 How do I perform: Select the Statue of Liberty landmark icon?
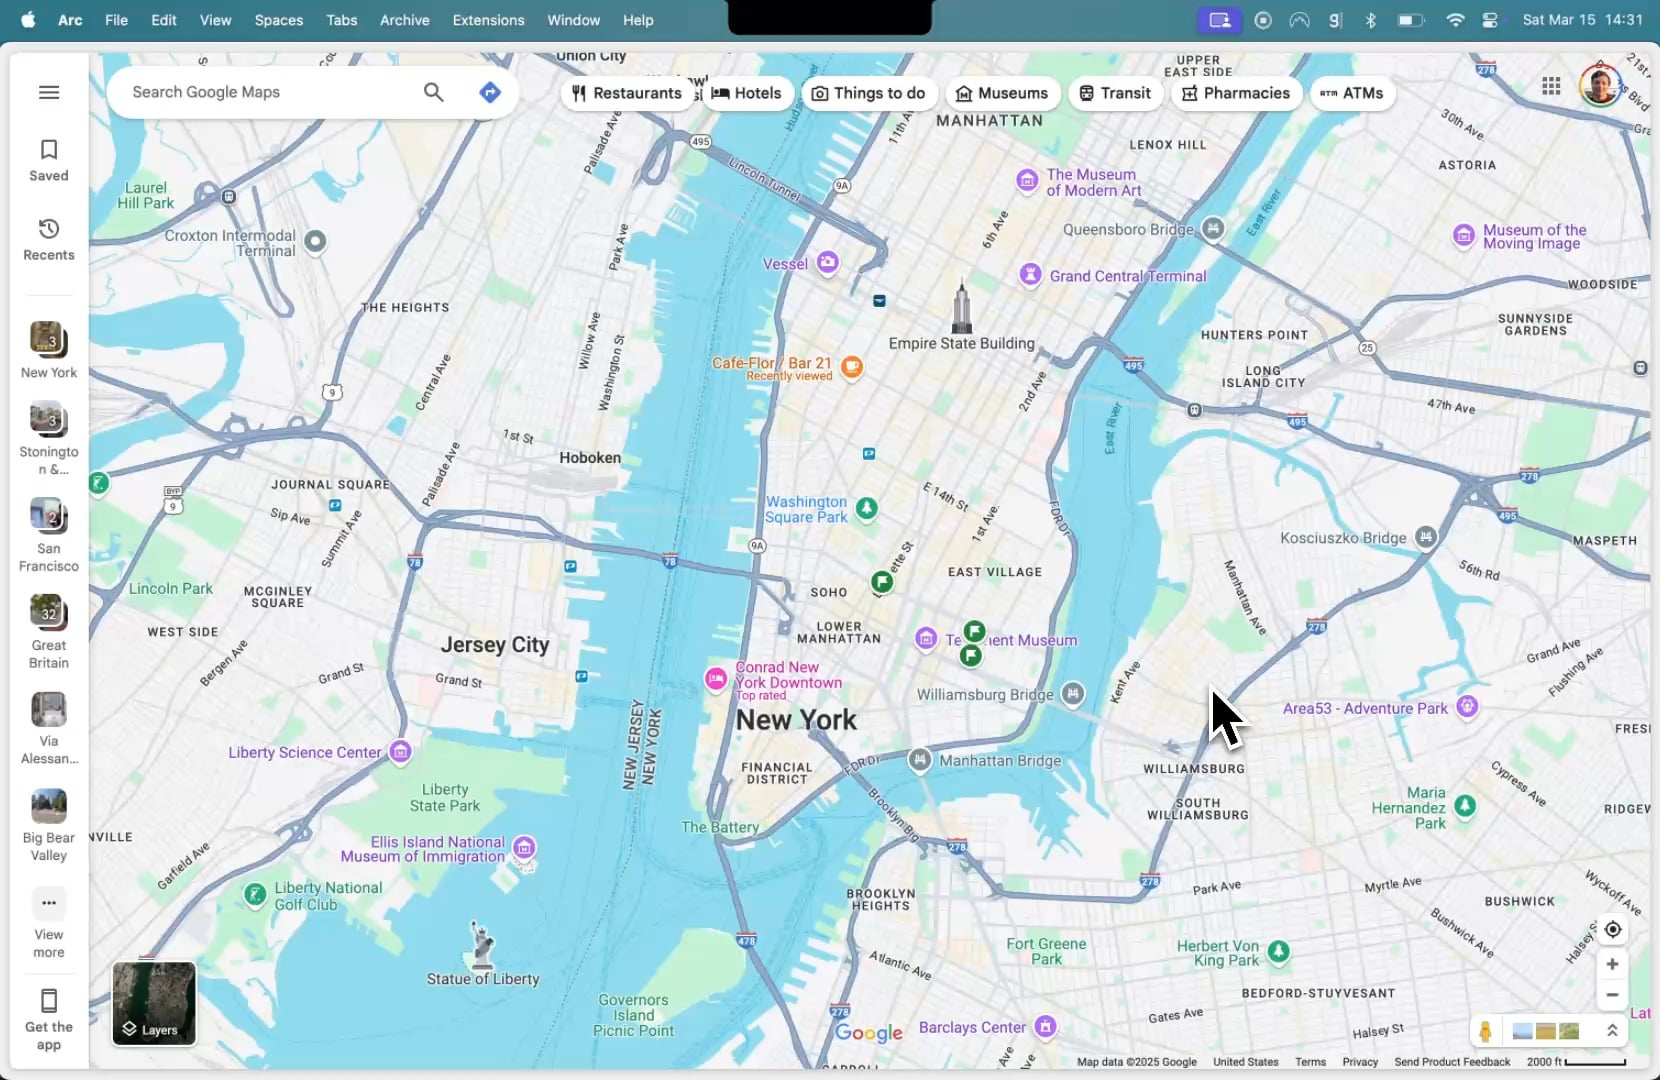point(482,945)
